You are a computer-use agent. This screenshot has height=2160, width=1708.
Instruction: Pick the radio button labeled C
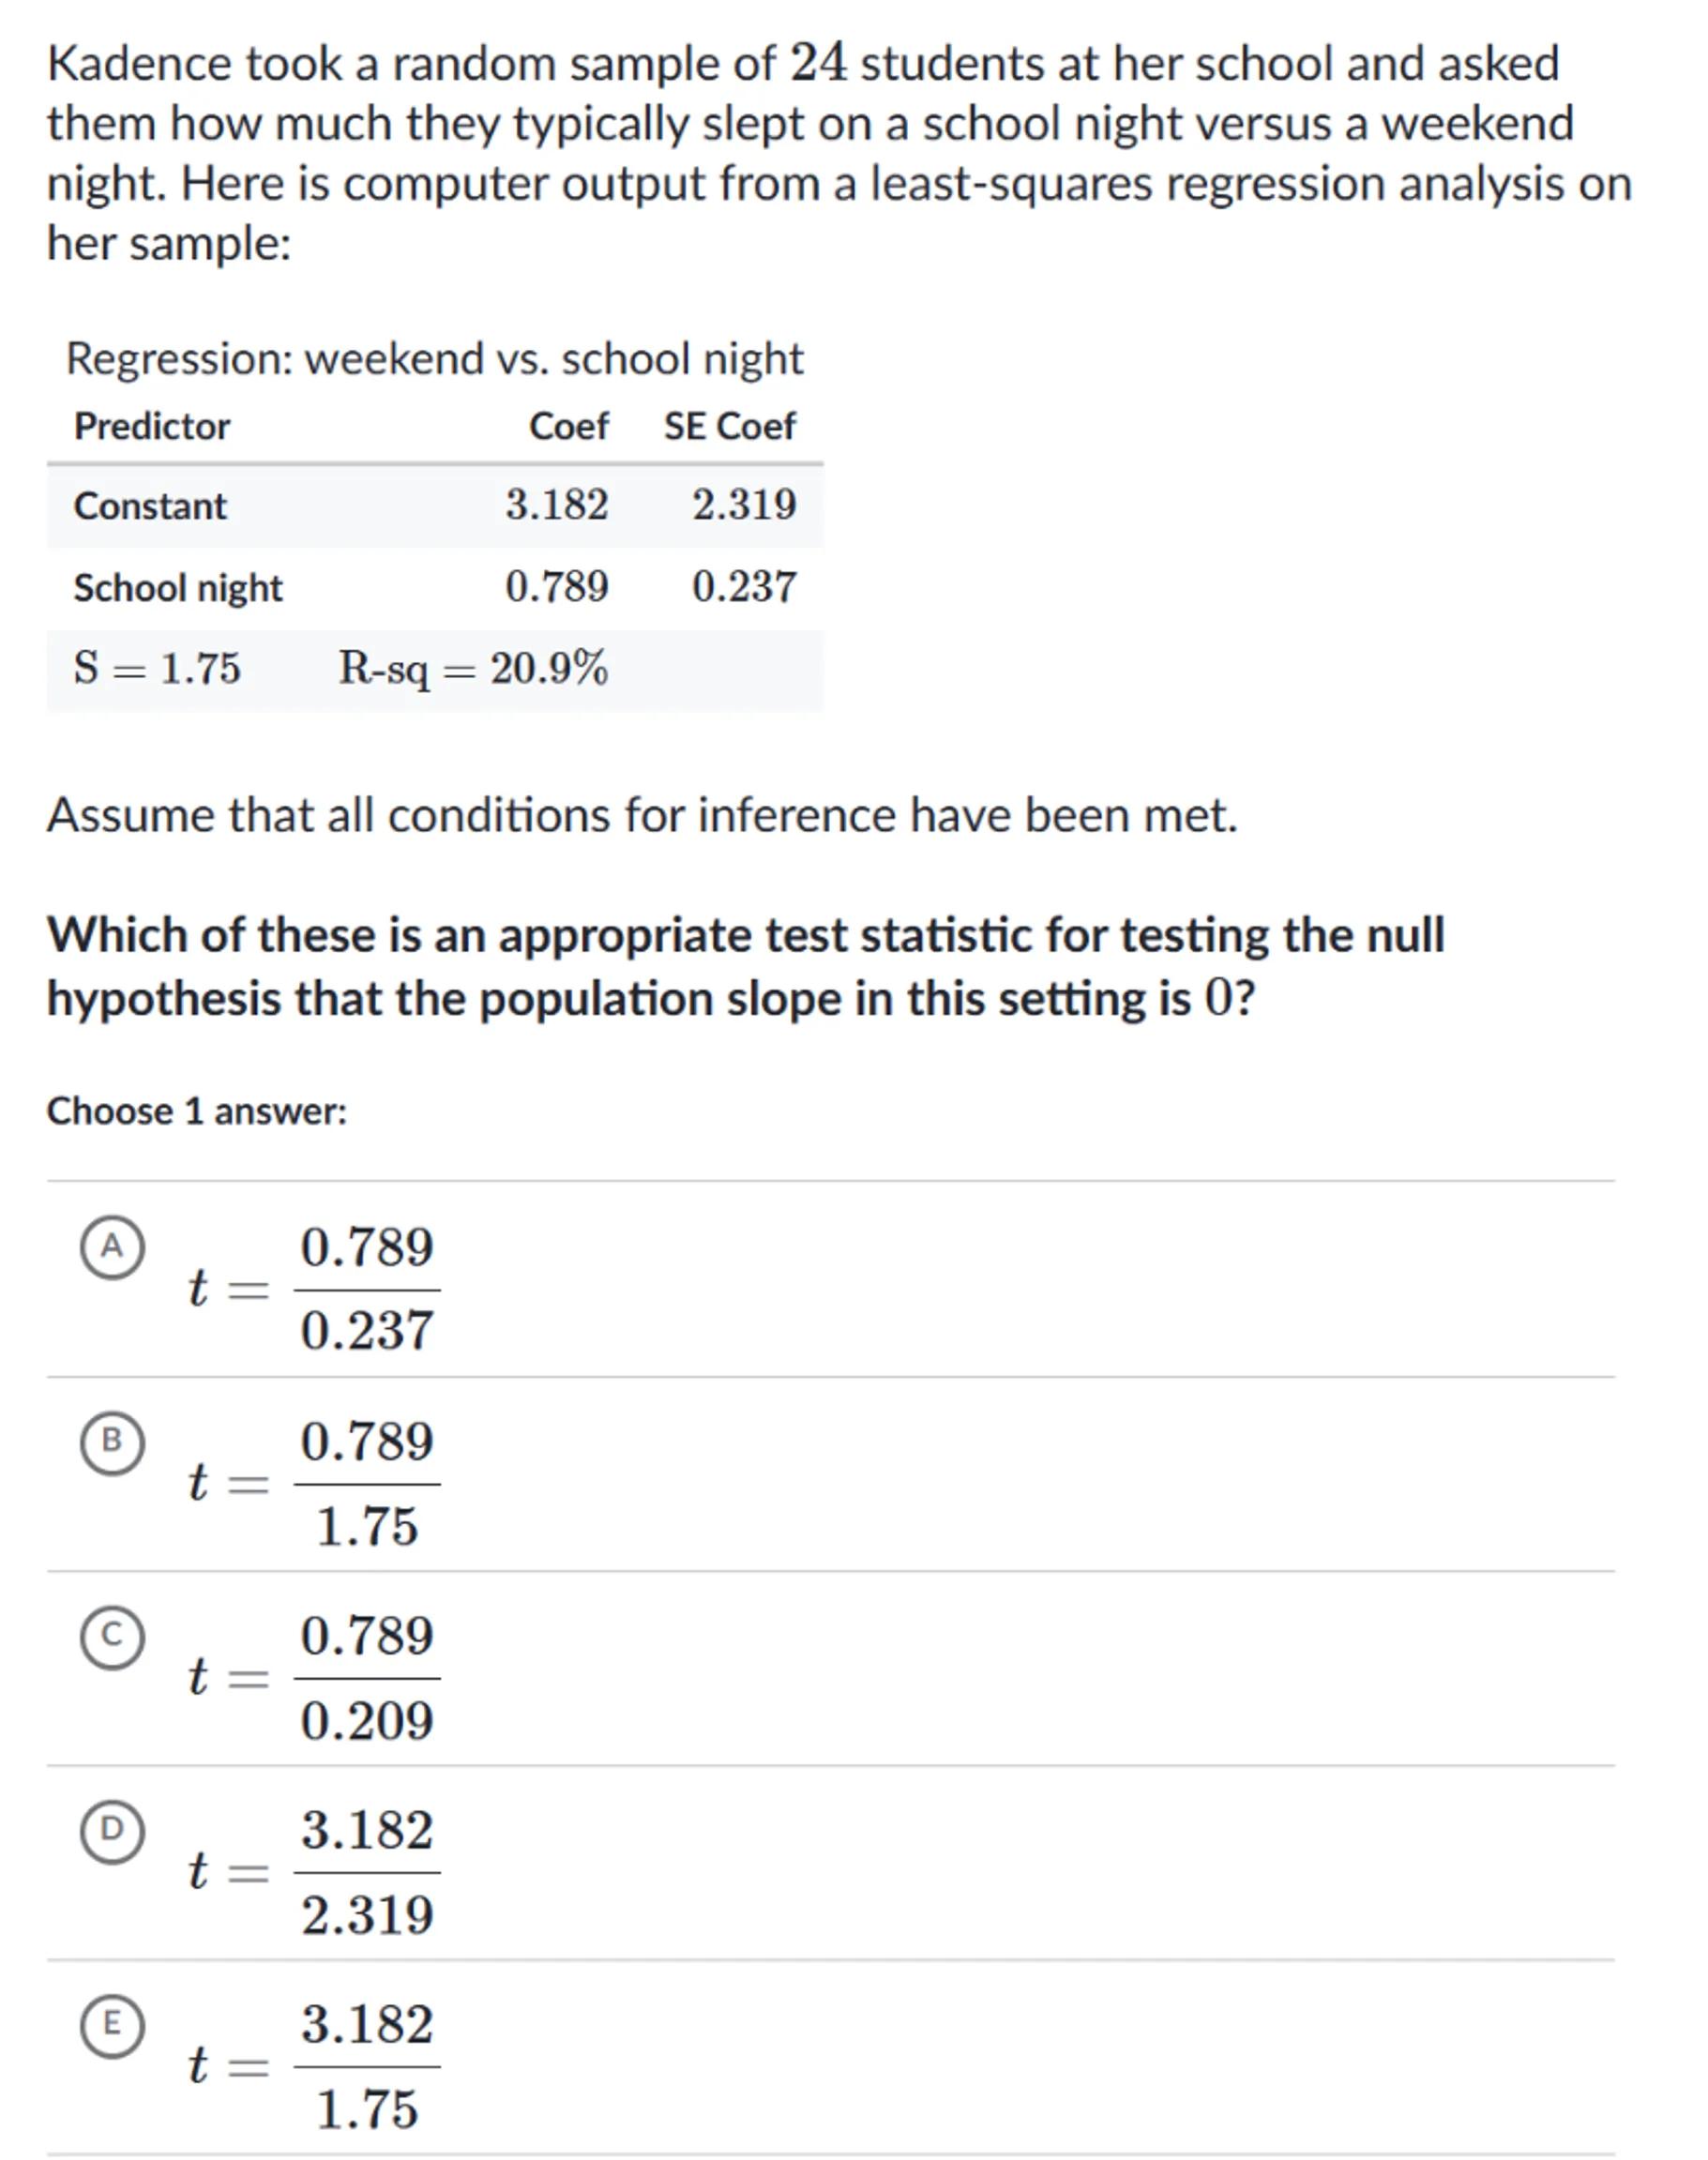click(x=112, y=1637)
